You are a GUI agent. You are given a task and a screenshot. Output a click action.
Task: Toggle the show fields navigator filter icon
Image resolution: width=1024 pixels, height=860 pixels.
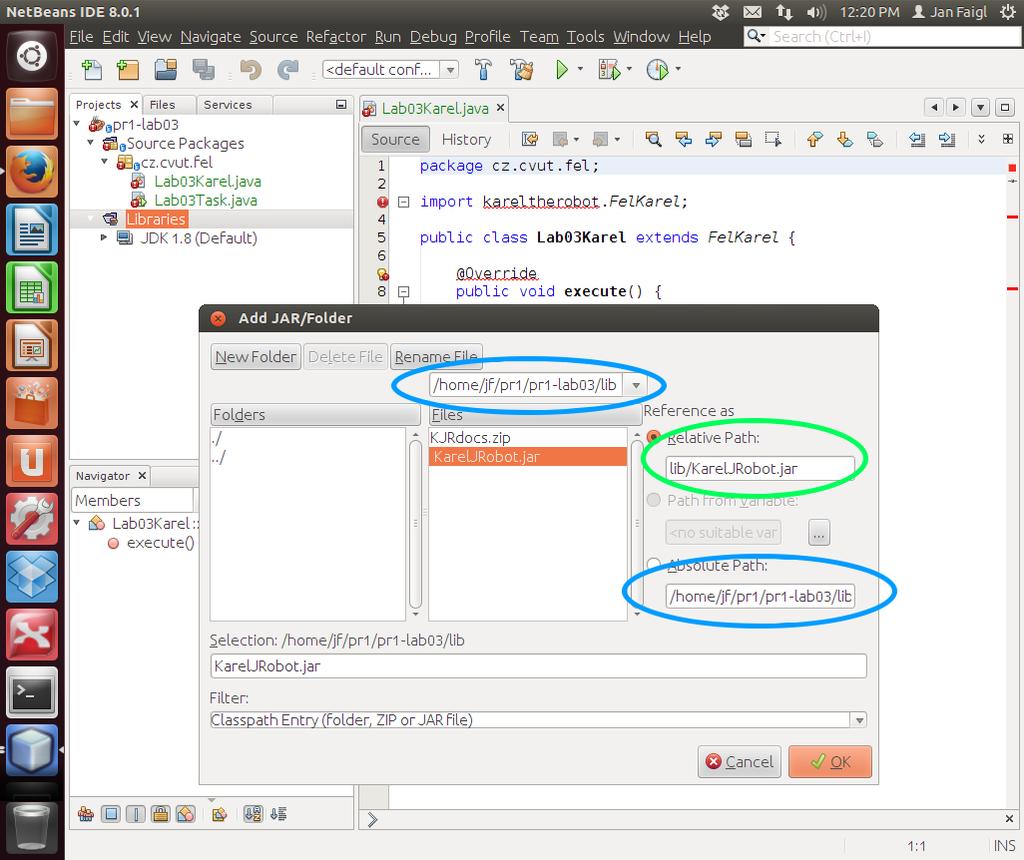point(111,814)
